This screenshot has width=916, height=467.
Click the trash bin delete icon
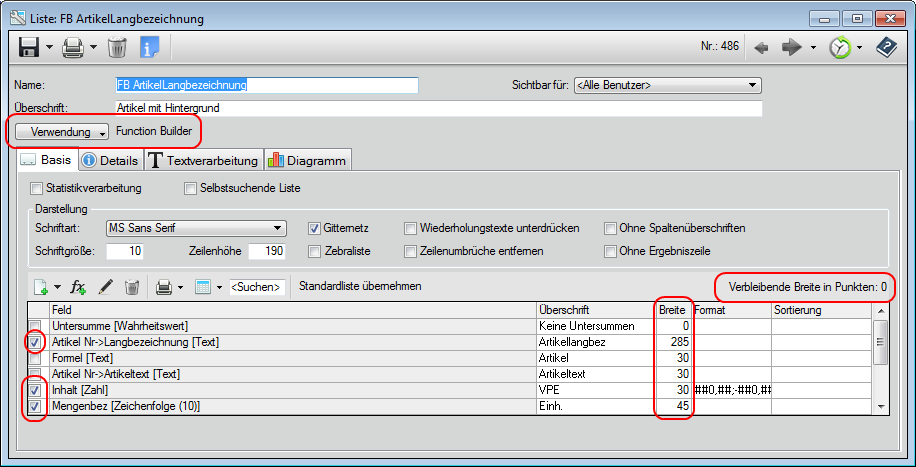(117, 47)
